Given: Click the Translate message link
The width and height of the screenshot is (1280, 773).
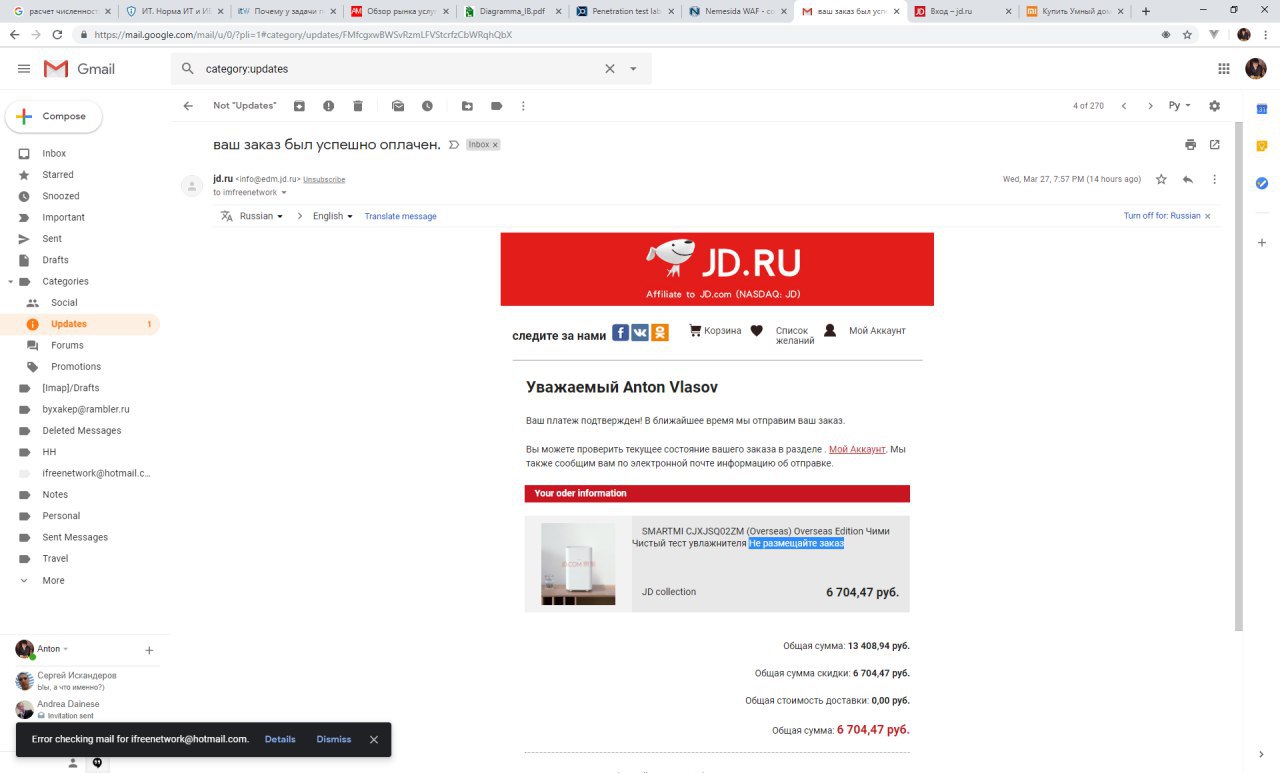Looking at the screenshot, I should 400,216.
